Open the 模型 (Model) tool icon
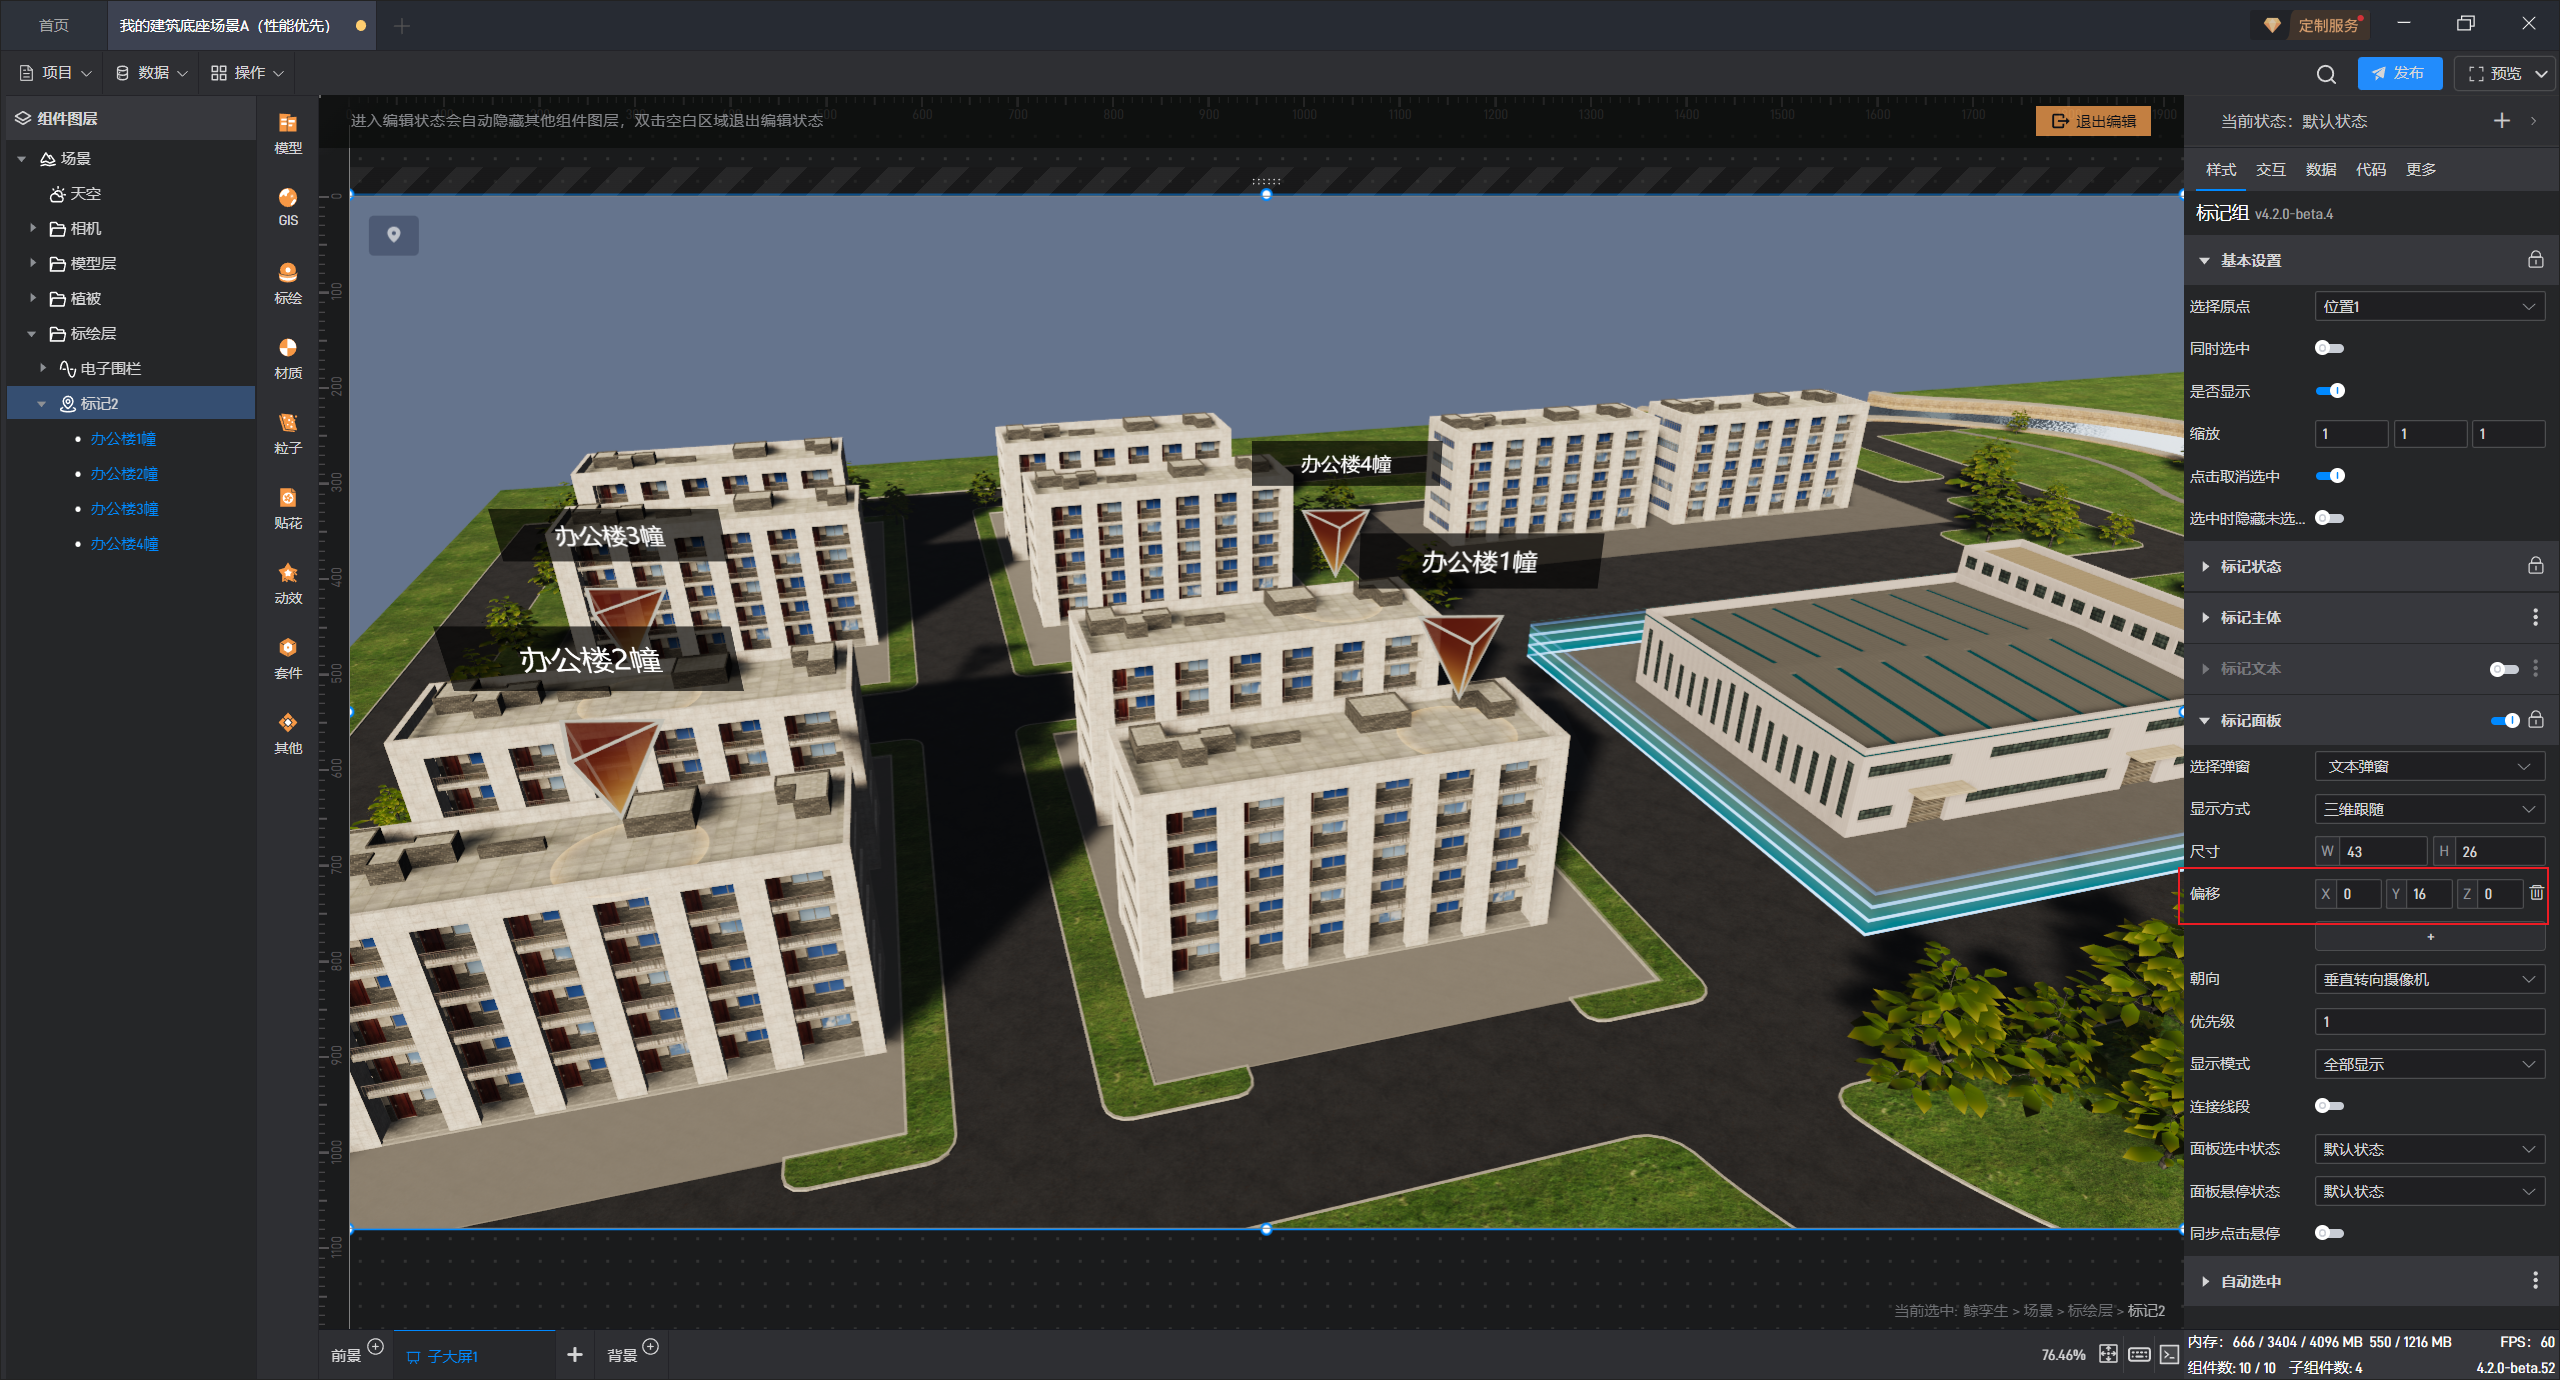The image size is (2560, 1380). [x=288, y=132]
